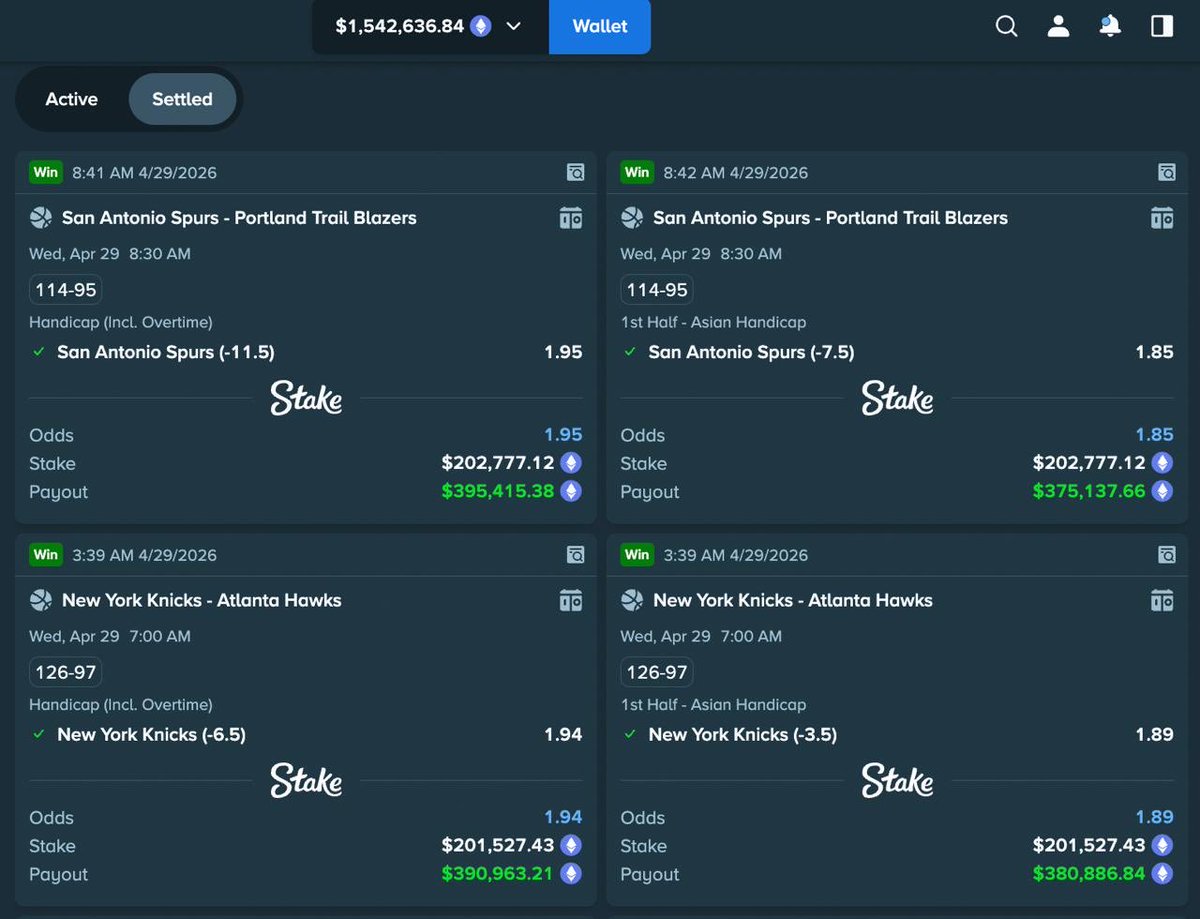Click the $380,886.84 payout amount
This screenshot has width=1200, height=919.
point(1089,873)
